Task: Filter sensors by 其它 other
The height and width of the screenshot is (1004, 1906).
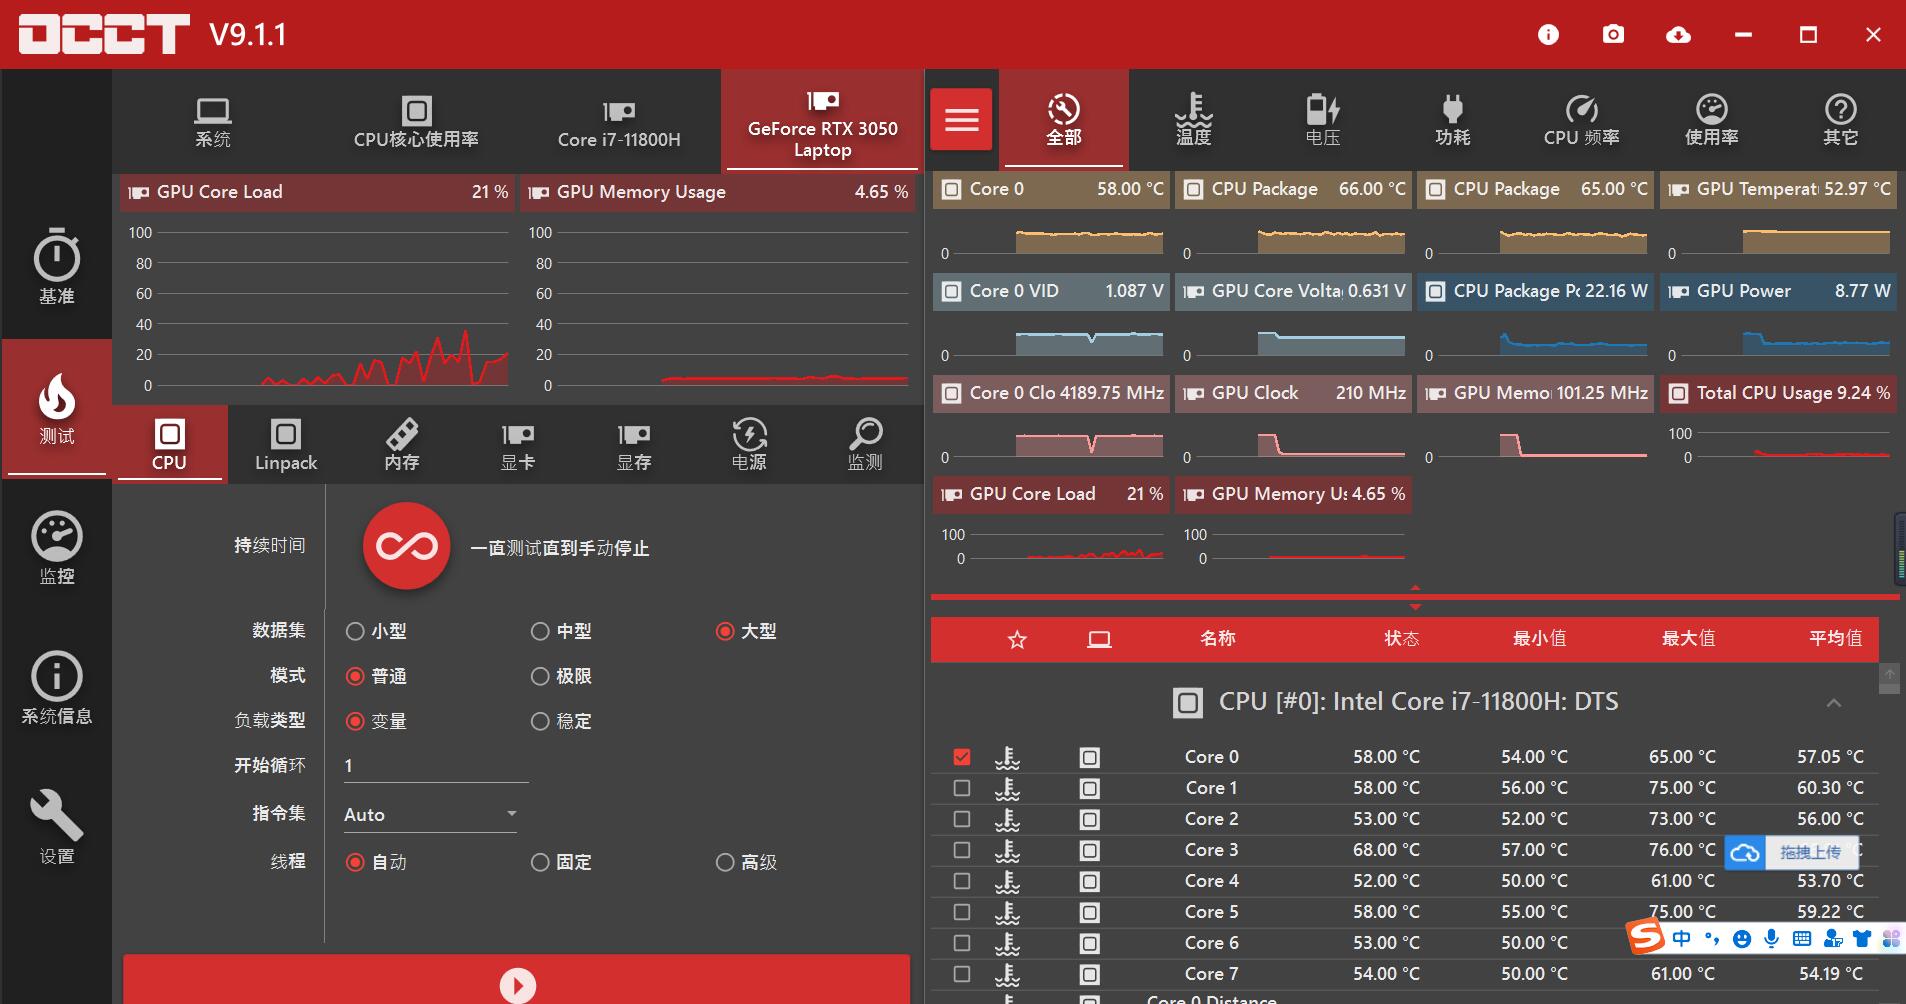Action: click(1840, 120)
